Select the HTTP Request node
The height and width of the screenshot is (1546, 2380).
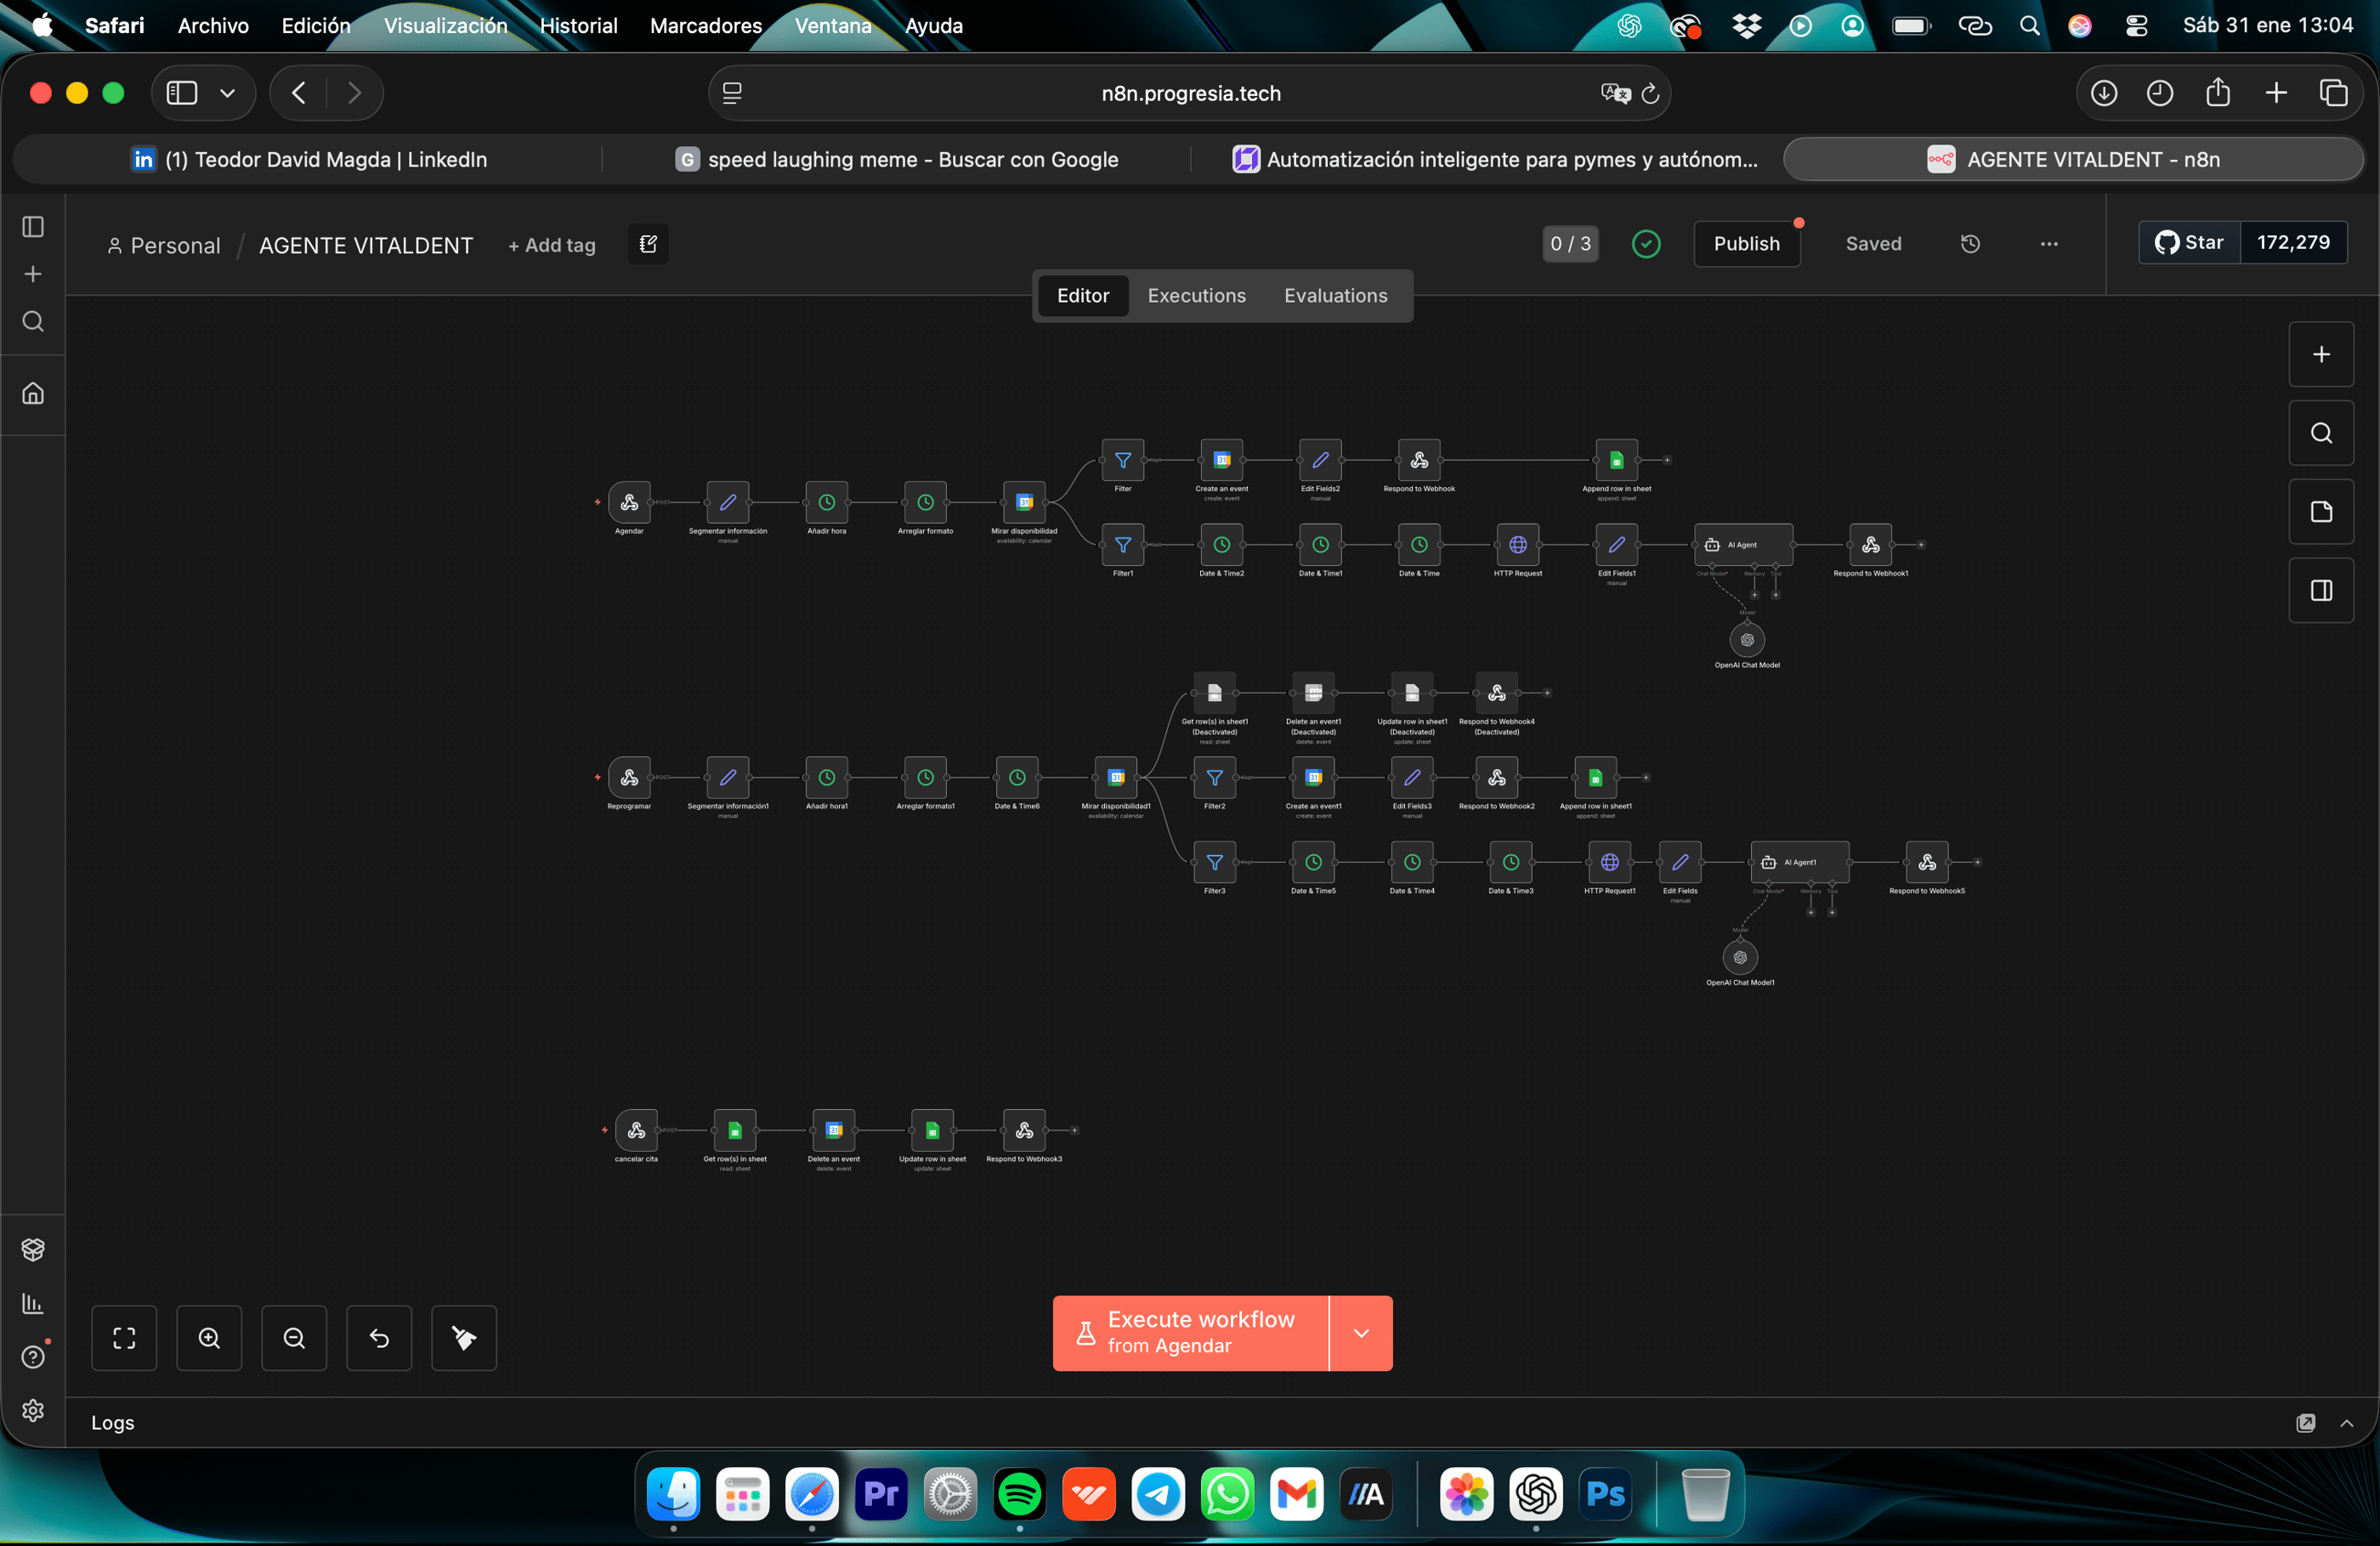[1517, 545]
